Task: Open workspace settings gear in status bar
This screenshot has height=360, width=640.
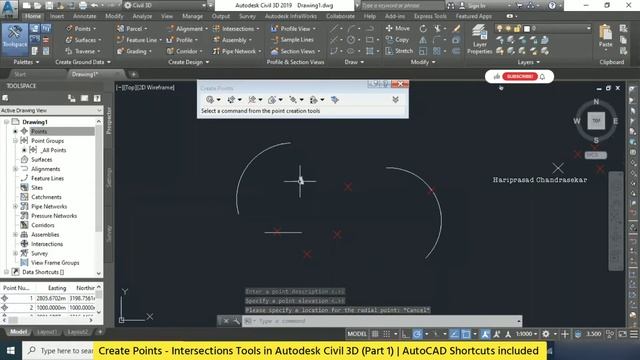Action: [546, 334]
